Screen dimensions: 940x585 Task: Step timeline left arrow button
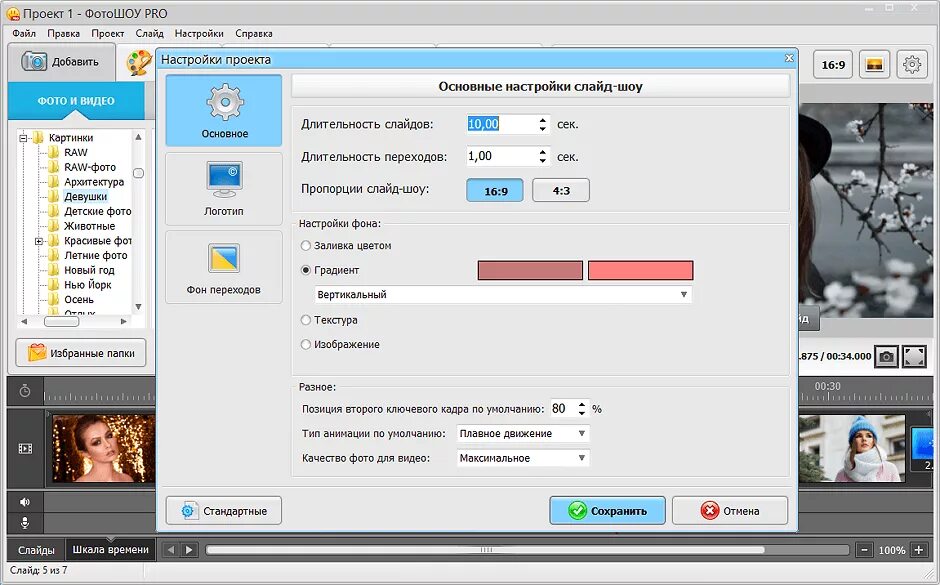pyautogui.click(x=171, y=550)
